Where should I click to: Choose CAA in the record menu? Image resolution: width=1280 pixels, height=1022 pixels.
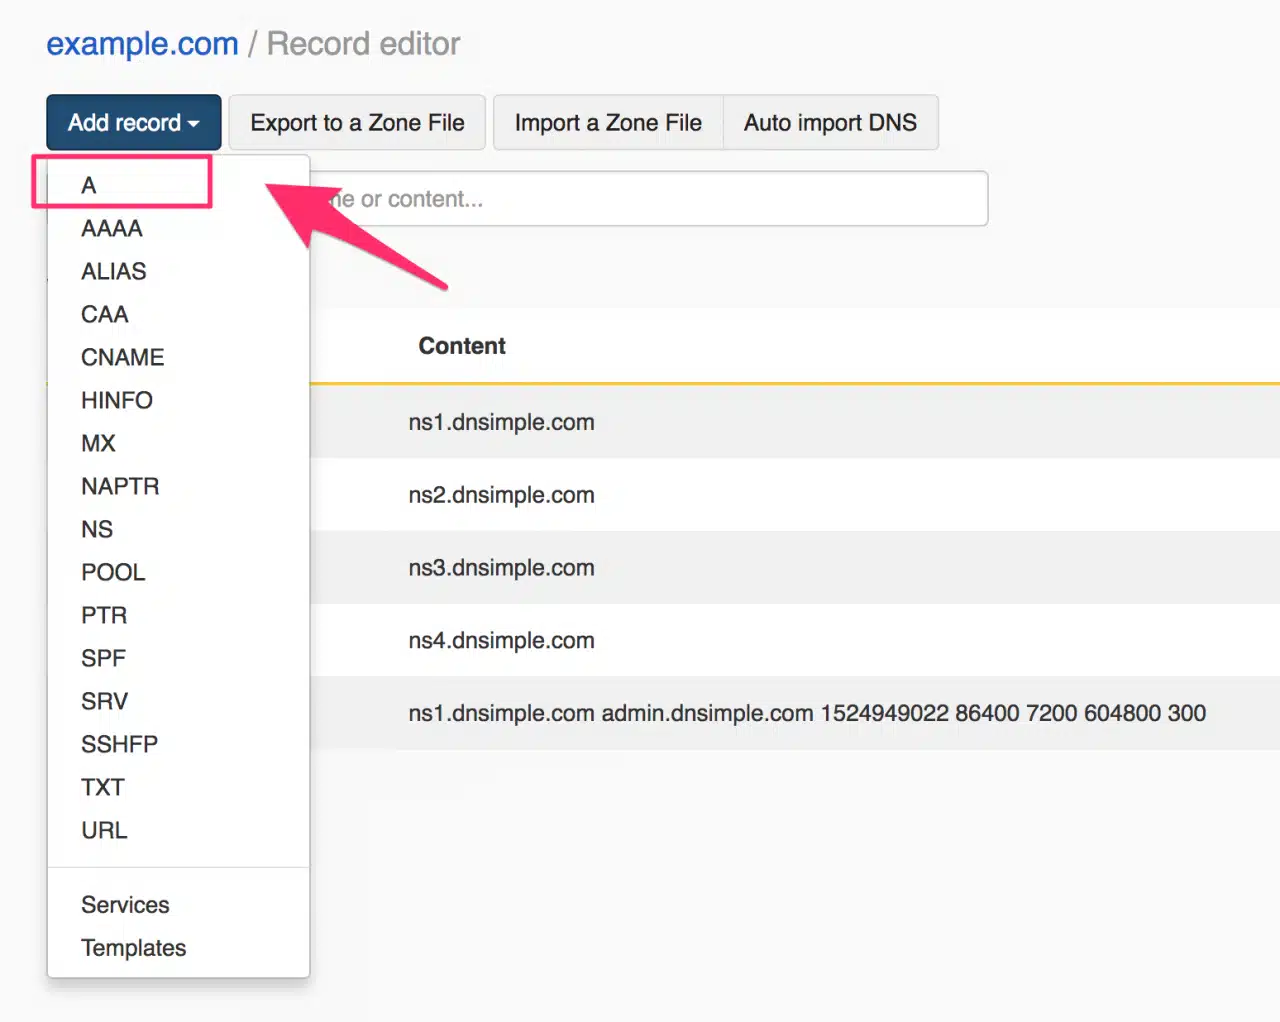click(x=178, y=314)
